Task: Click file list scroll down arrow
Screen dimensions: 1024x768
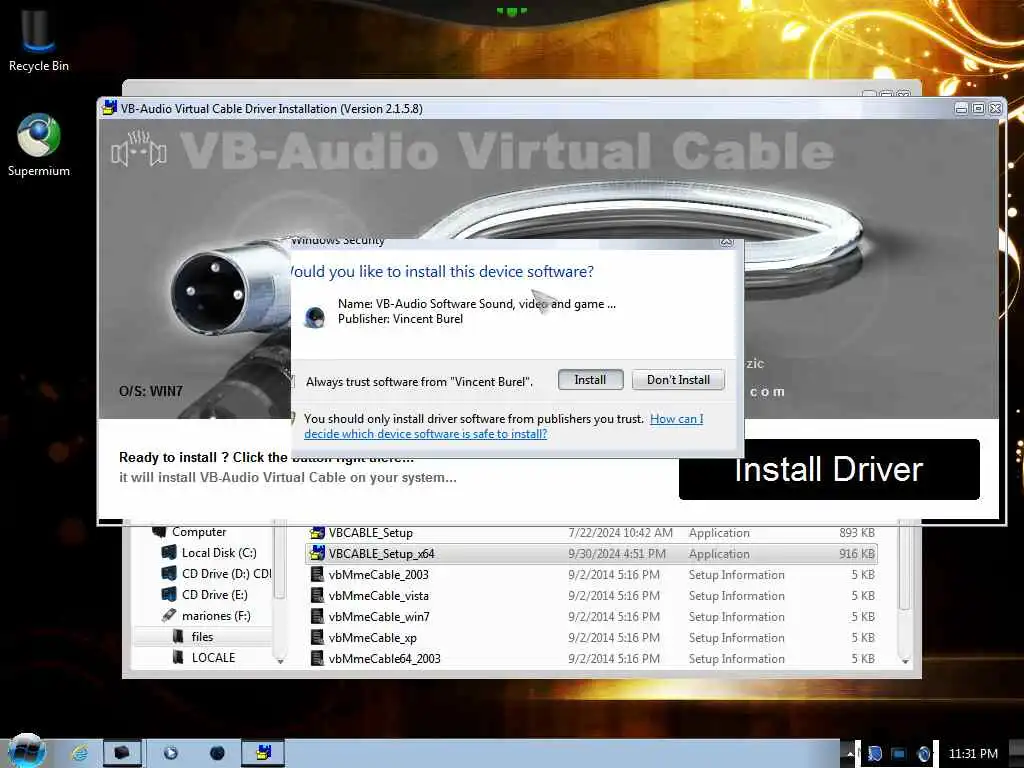Action: [905, 662]
